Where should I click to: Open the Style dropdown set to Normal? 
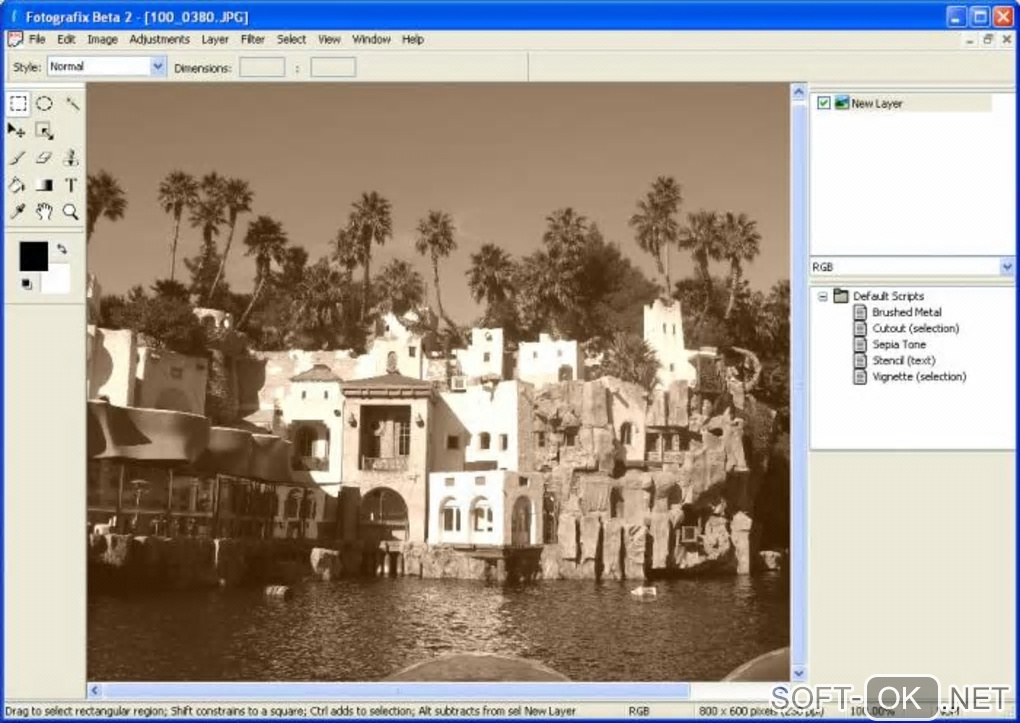click(x=106, y=66)
